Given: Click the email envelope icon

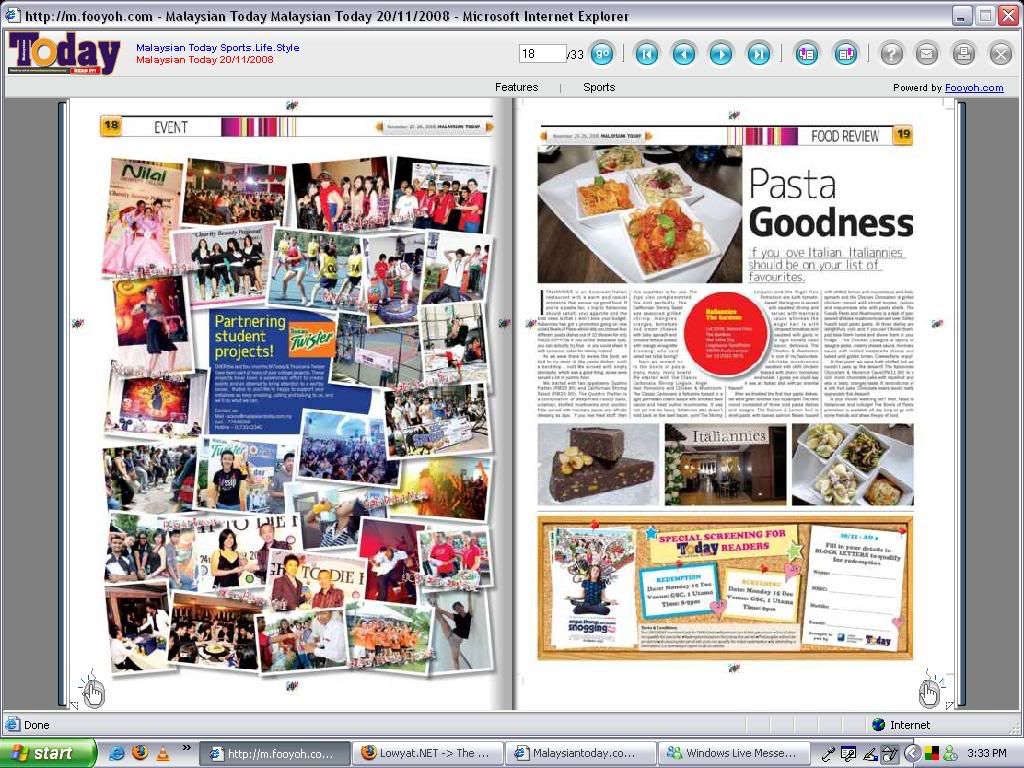Looking at the screenshot, I should click(927, 54).
